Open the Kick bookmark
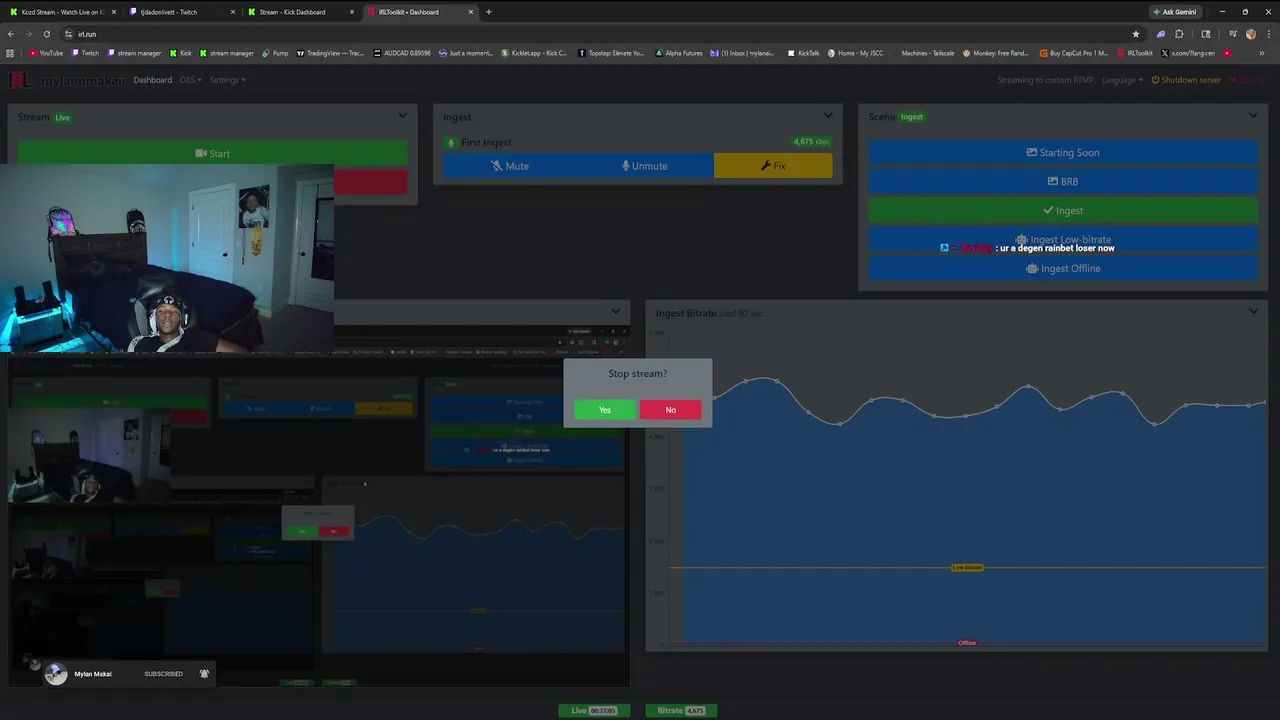The image size is (1280, 720). pos(180,53)
